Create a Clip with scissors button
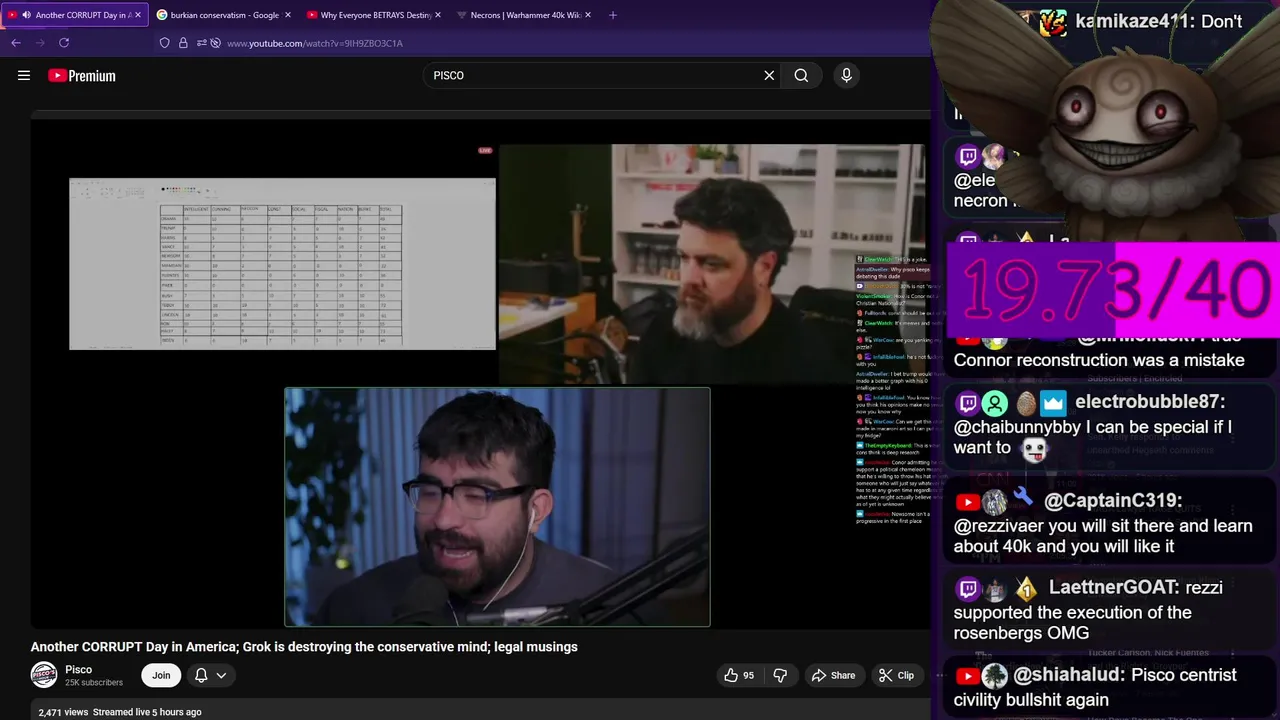The image size is (1280, 720). [896, 675]
